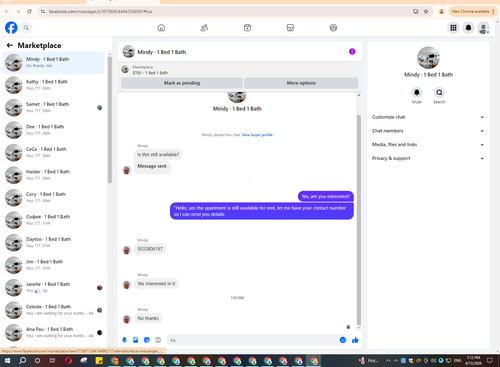Viewport: 500px width, 367px height.
Task: Open Dayton - 1 Bed 1 Bath conversation
Action: coord(54,242)
